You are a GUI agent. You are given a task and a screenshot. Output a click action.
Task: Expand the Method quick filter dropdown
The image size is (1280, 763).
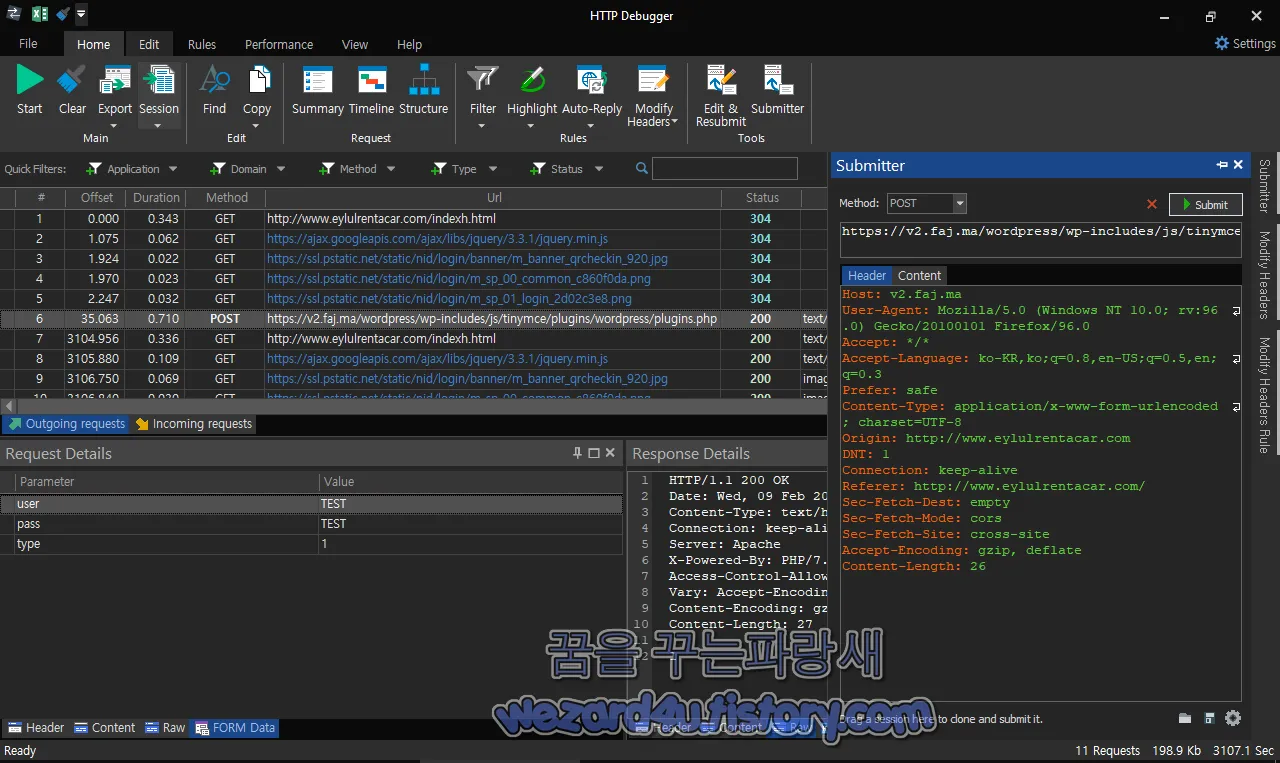(x=391, y=169)
